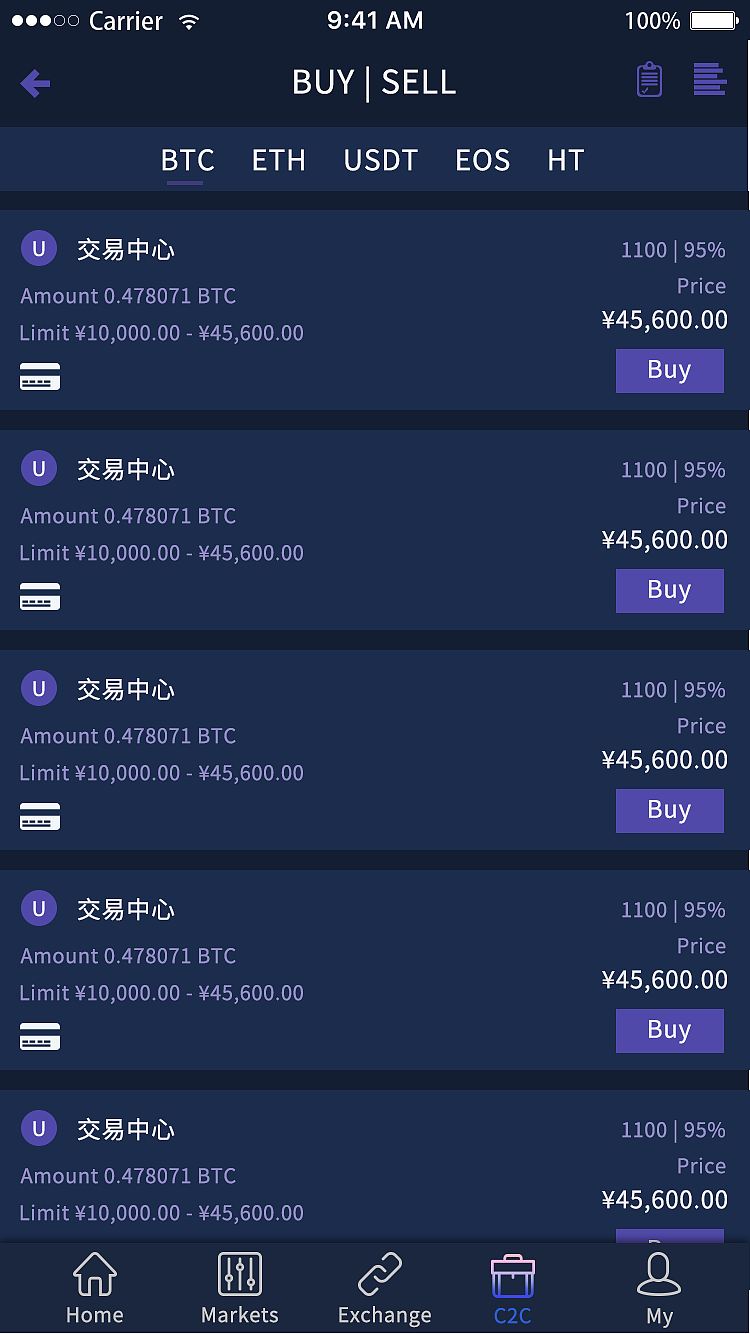
Task: Open Markets from bottom navigation
Action: [x=240, y=1288]
